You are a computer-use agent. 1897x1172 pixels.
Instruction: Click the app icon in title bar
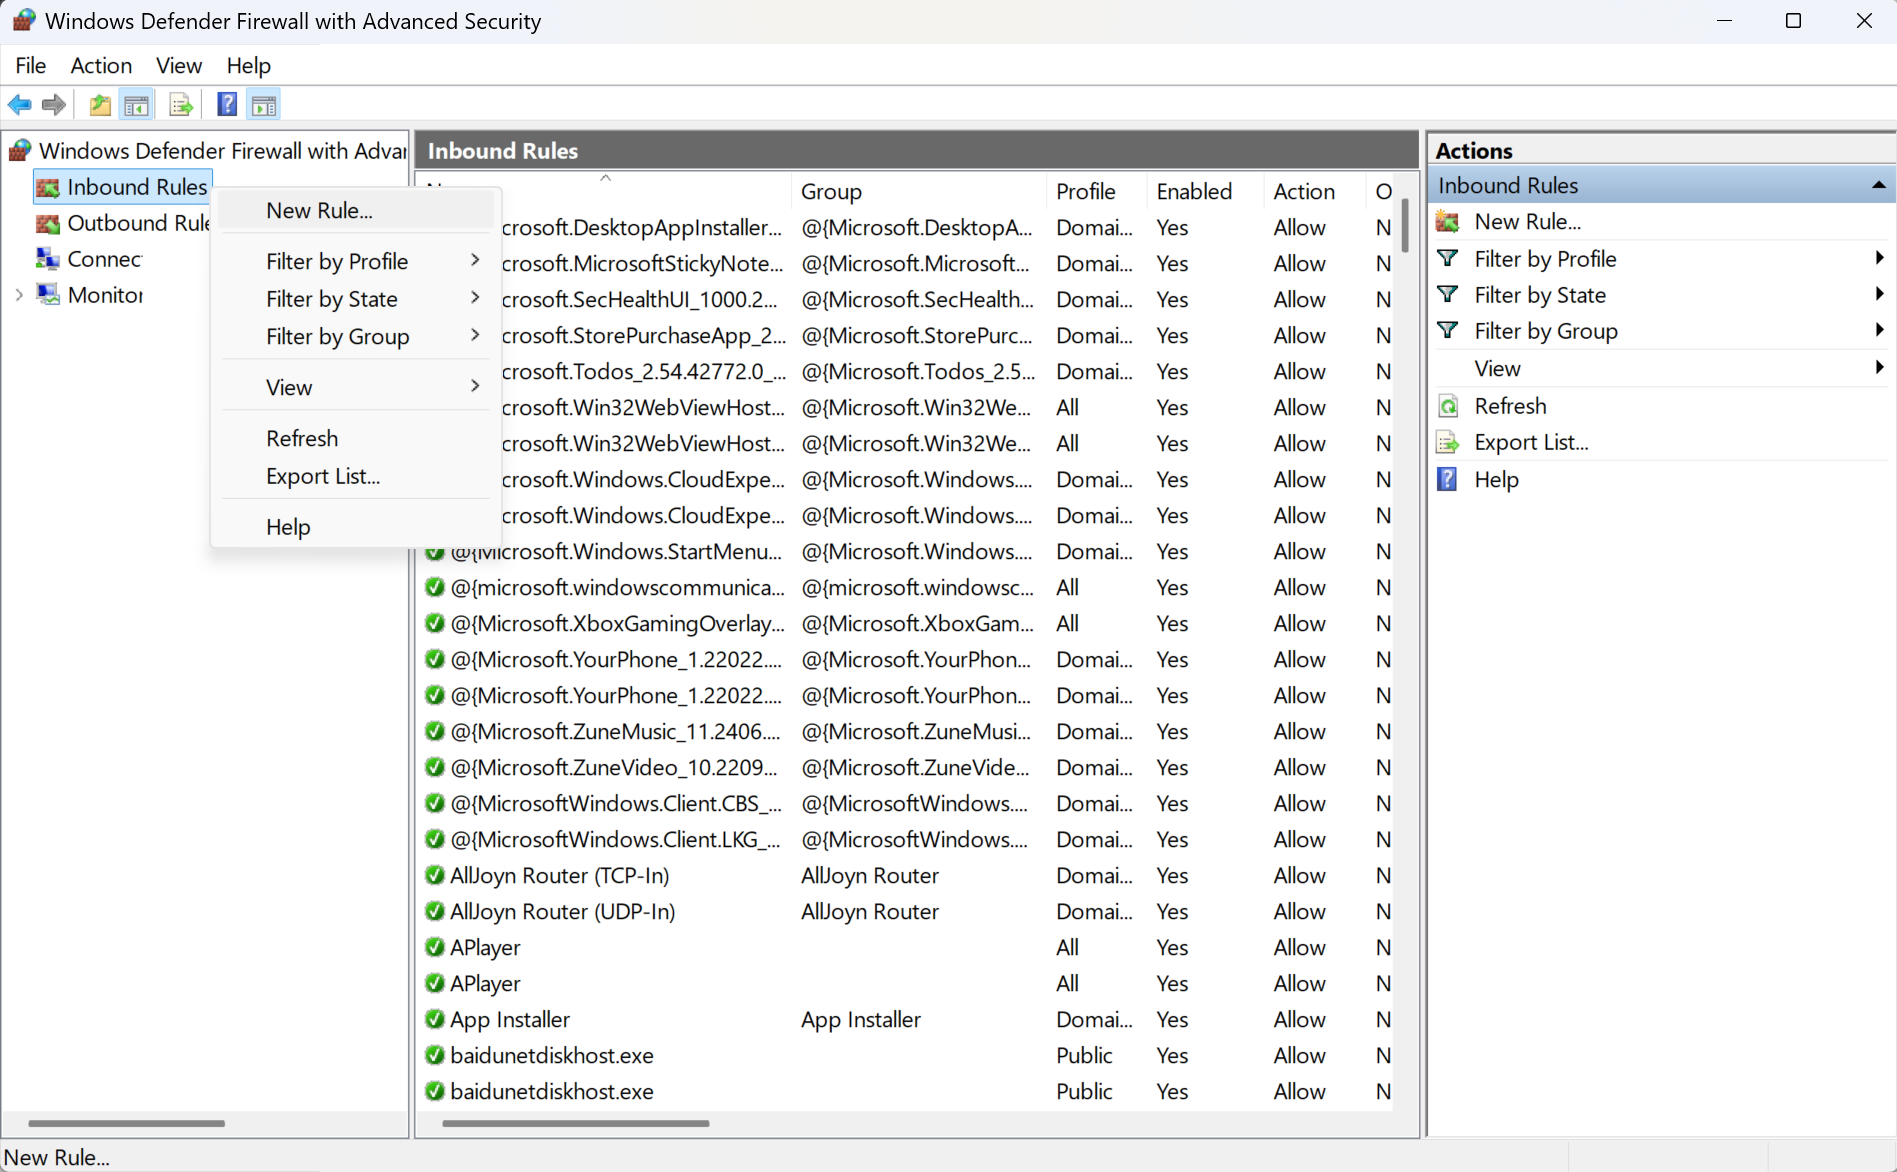(24, 20)
